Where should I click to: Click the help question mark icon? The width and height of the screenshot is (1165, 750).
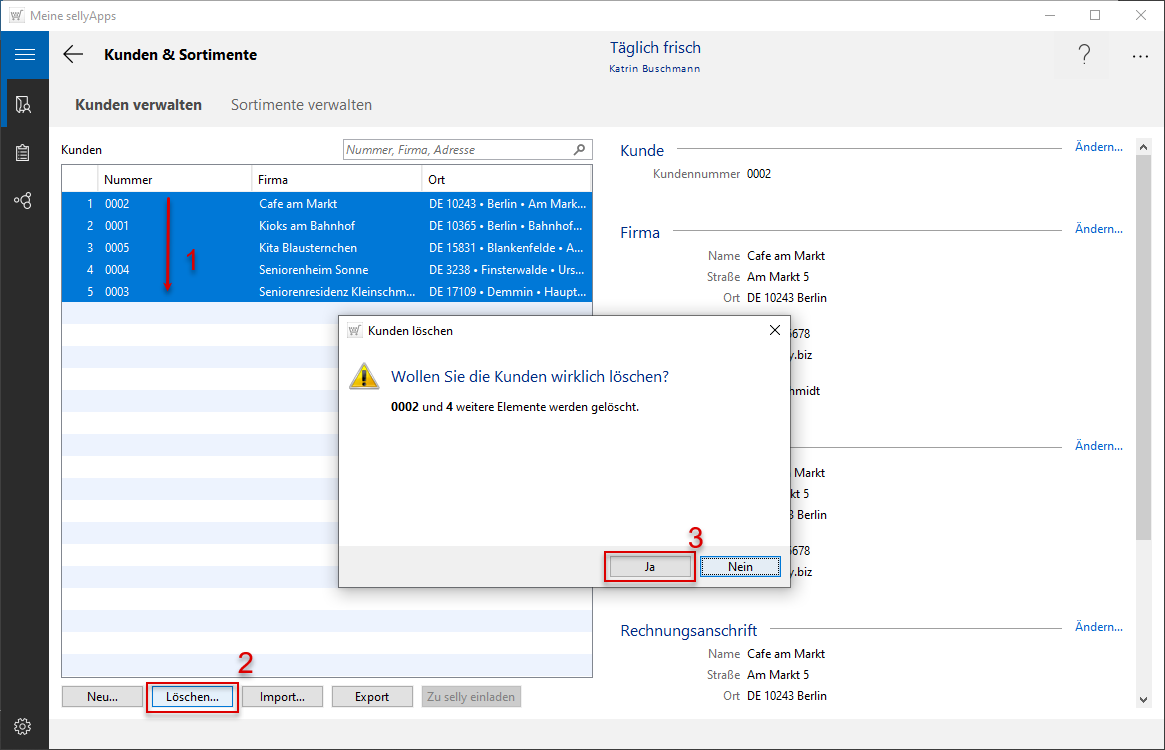(x=1084, y=55)
